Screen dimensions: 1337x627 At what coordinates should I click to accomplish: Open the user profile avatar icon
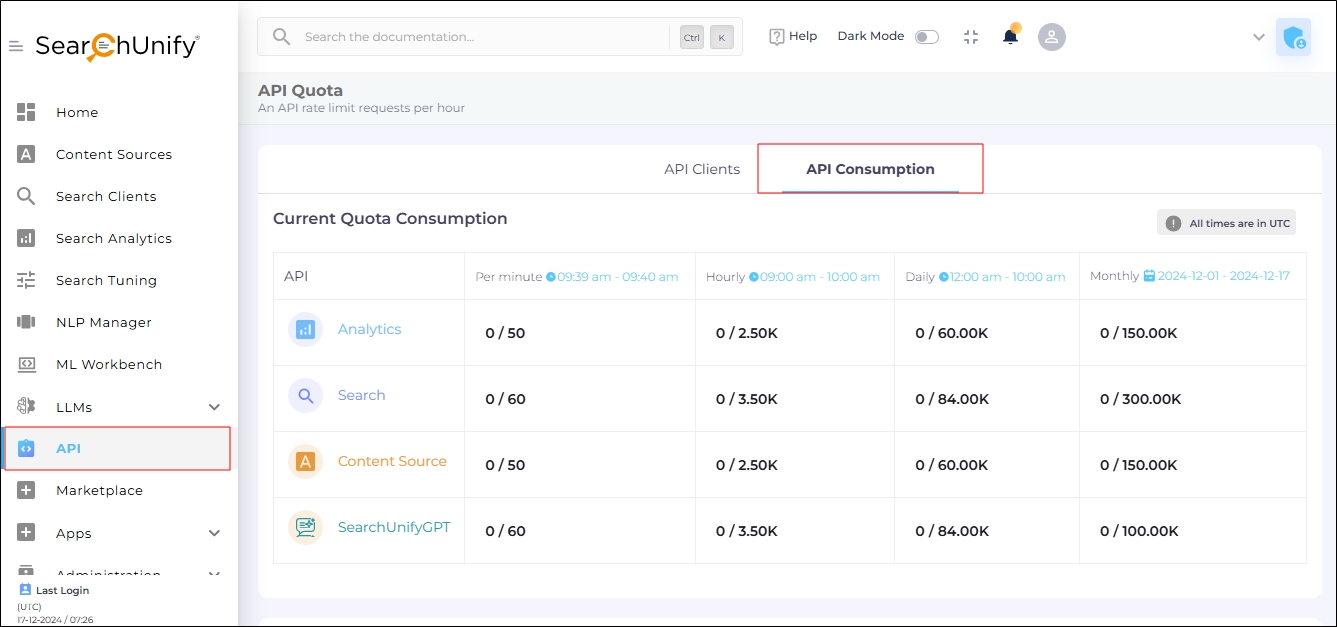tap(1051, 37)
